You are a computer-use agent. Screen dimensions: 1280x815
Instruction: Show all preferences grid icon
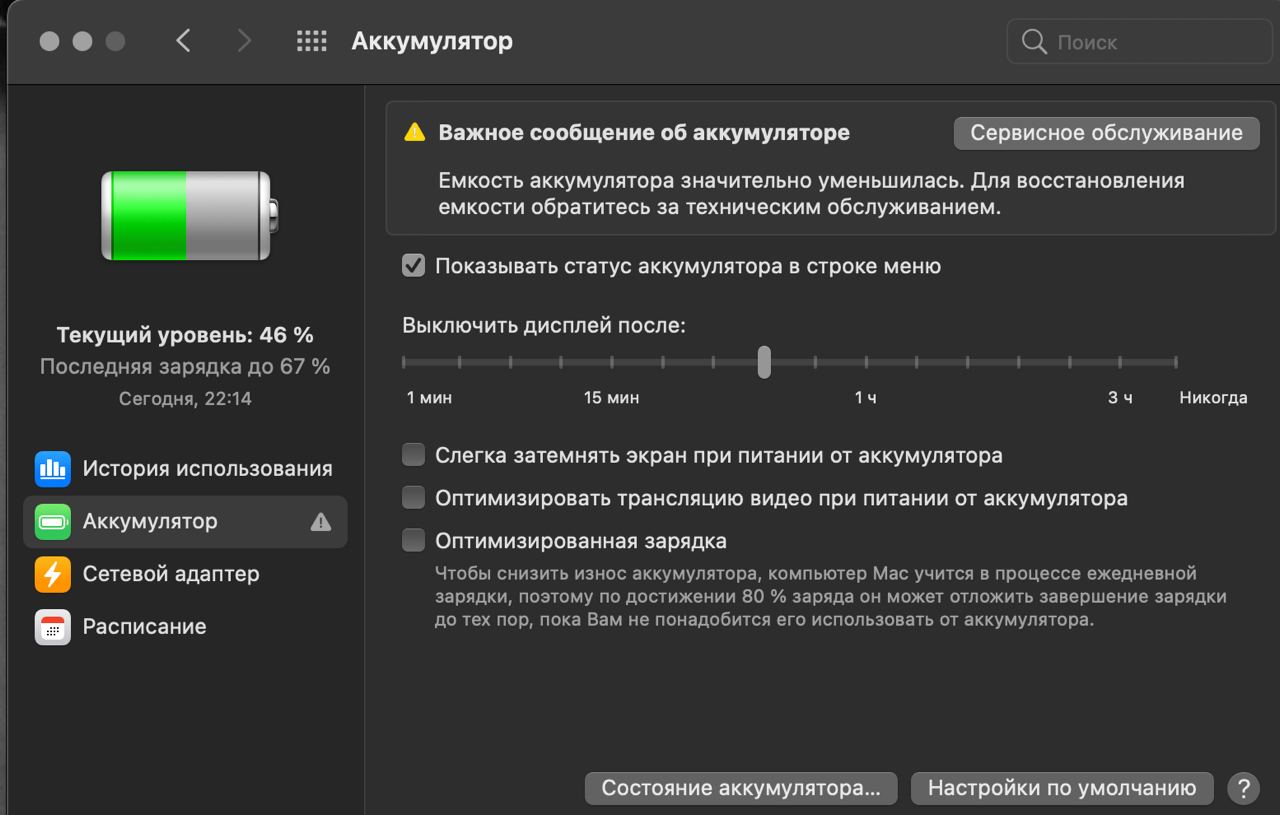(312, 41)
